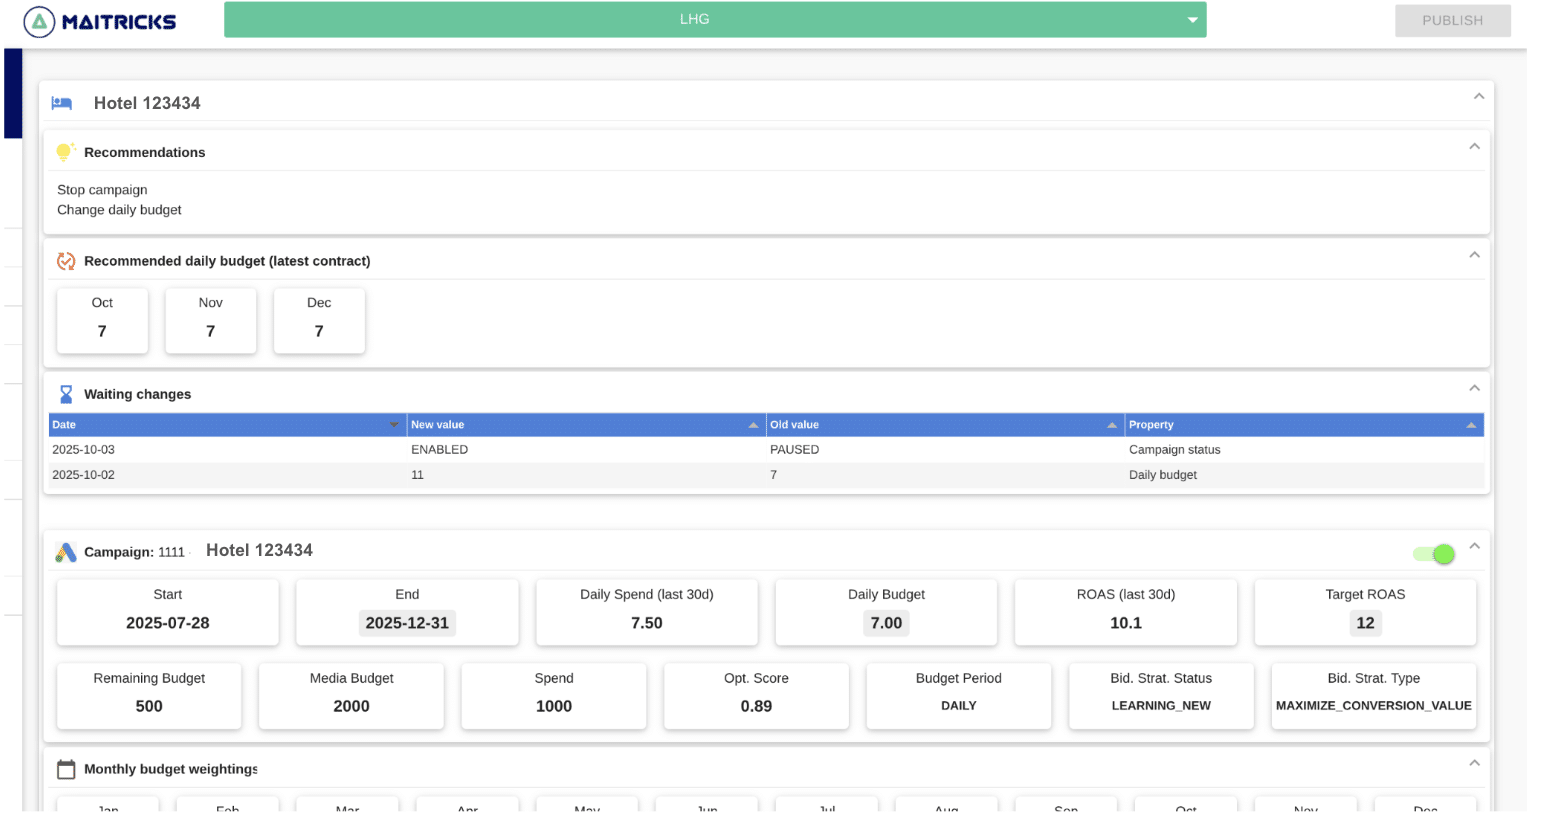Edit the campaign End date field
The width and height of the screenshot is (1544, 820).
pos(407,623)
